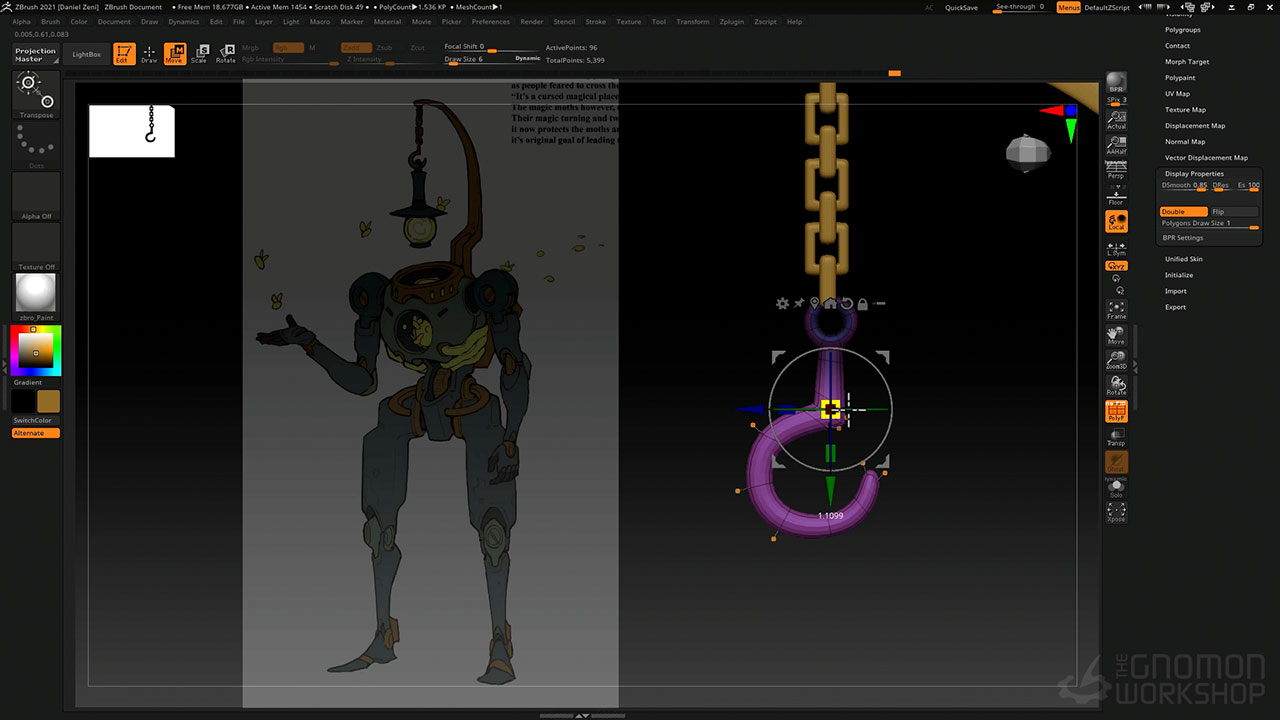The height and width of the screenshot is (720, 1280).
Task: Expand the Displacement Map section
Action: coord(1194,126)
